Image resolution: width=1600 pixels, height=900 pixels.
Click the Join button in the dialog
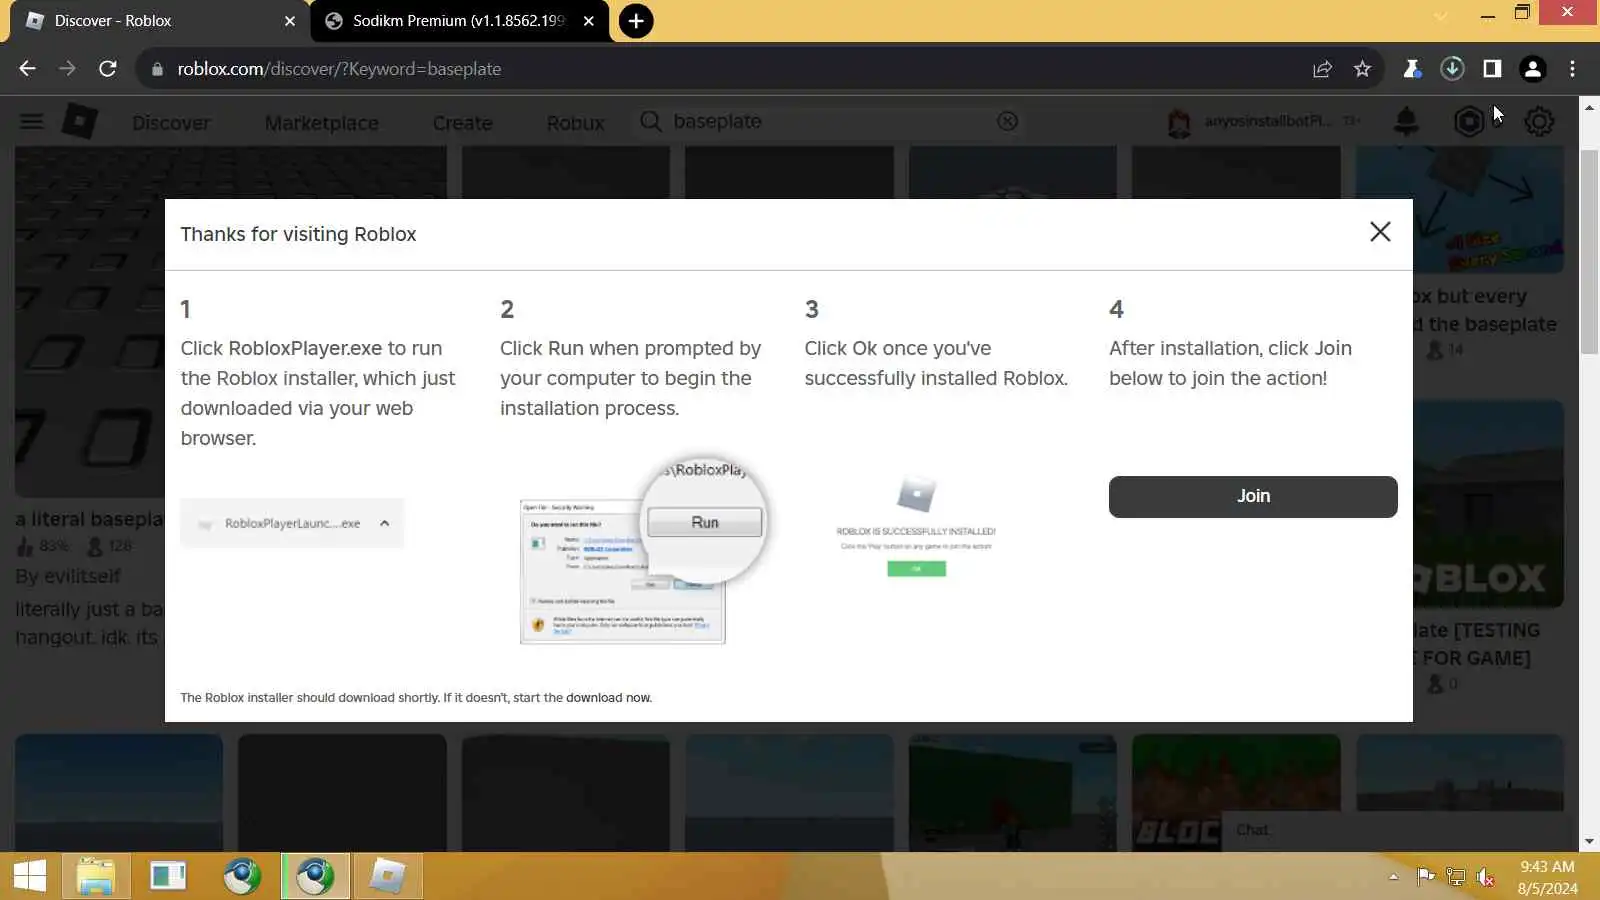(1253, 497)
